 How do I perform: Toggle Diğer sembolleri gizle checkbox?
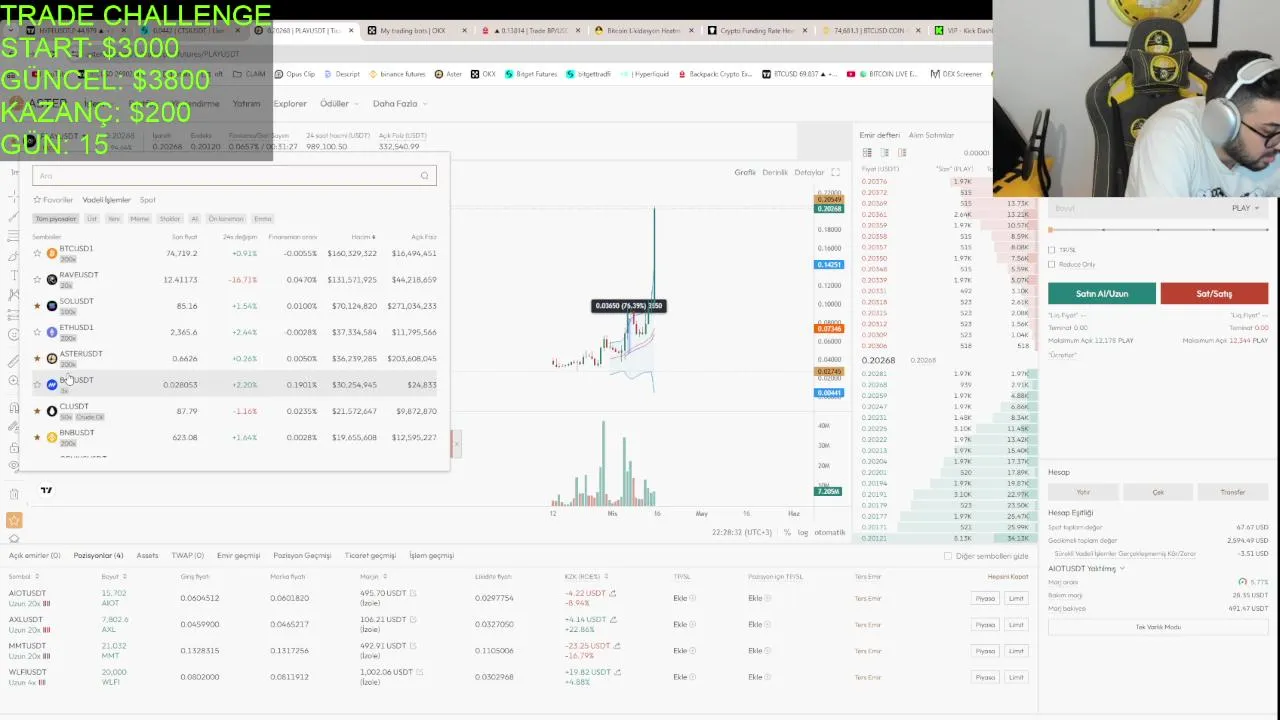click(948, 556)
